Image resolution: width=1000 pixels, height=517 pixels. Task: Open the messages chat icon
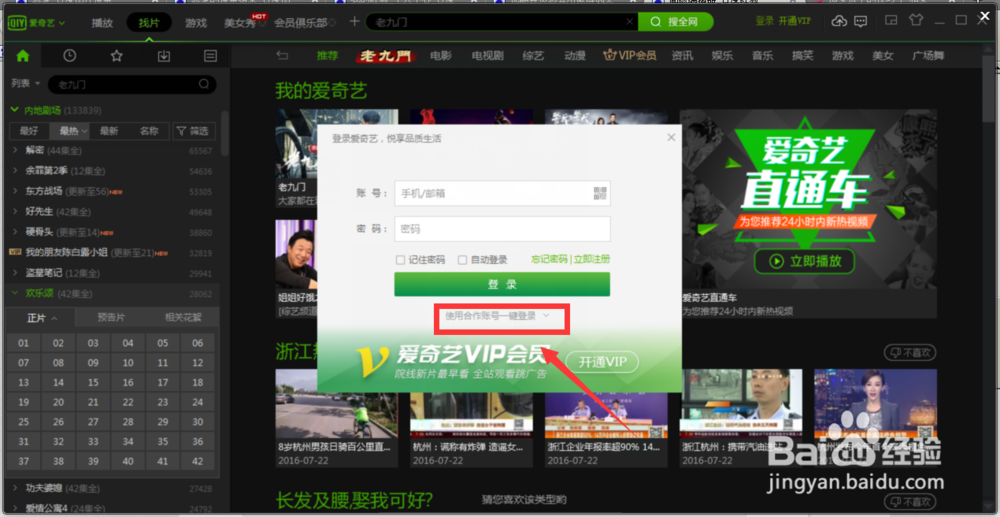click(860, 21)
